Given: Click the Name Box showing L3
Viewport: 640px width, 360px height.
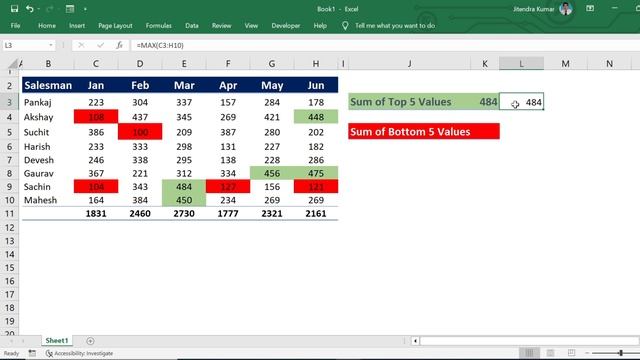Looking at the screenshot, I should coord(24,45).
